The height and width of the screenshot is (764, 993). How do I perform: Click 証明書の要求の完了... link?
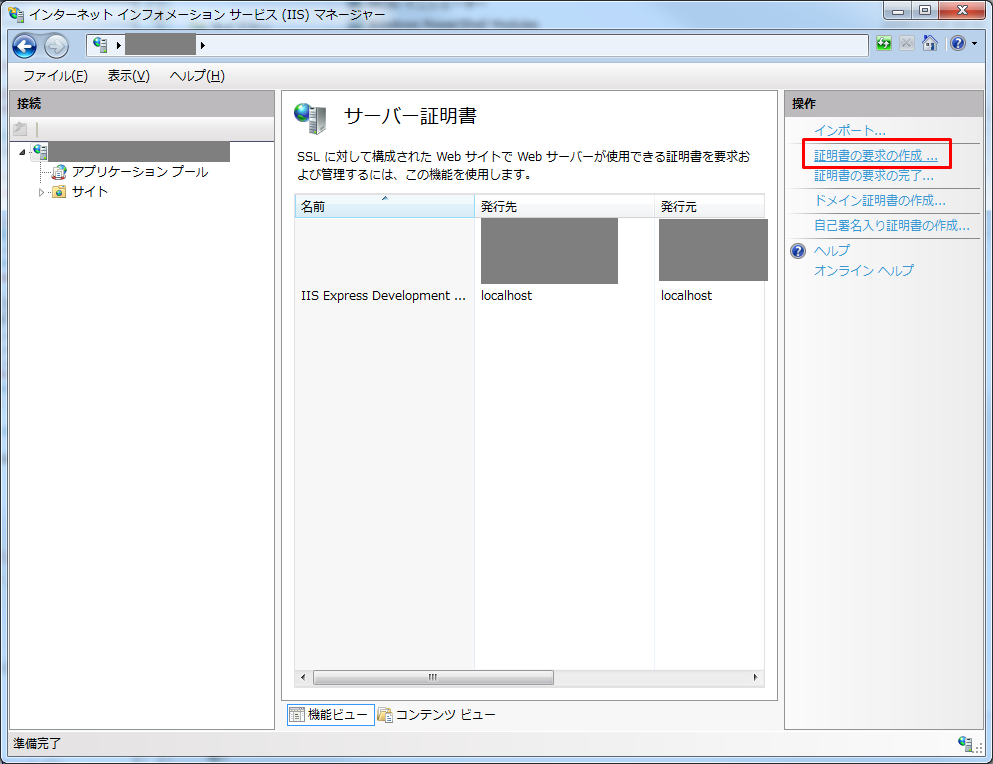(x=873, y=175)
